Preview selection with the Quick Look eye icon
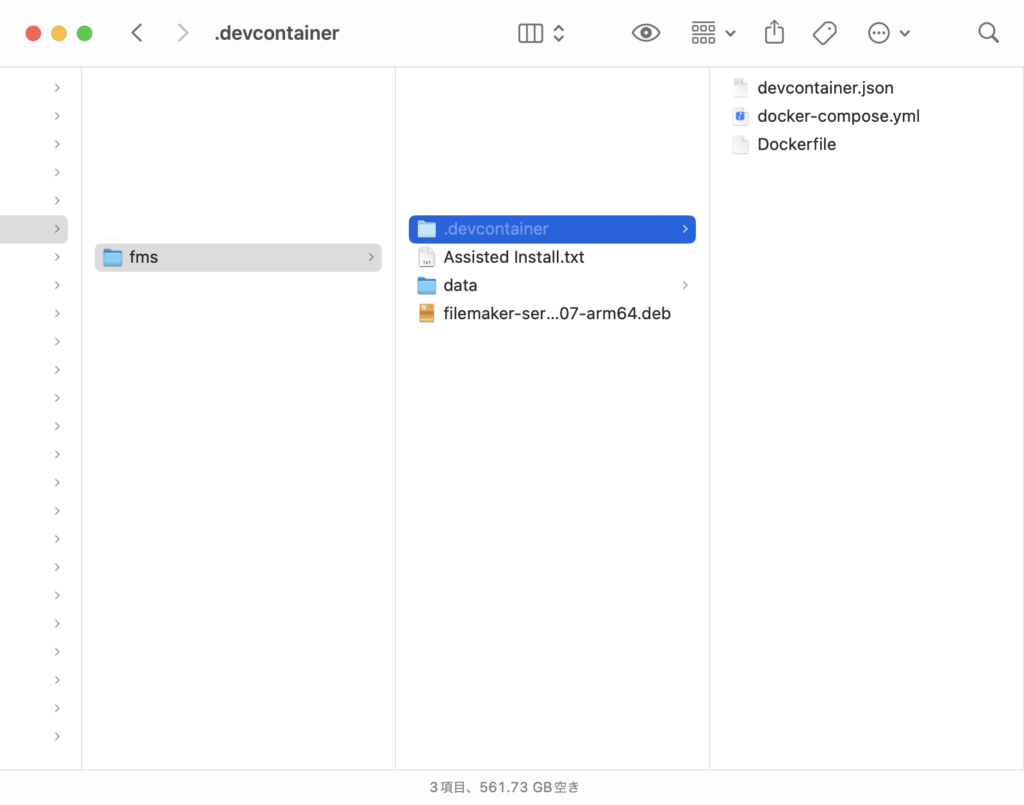 click(x=645, y=32)
